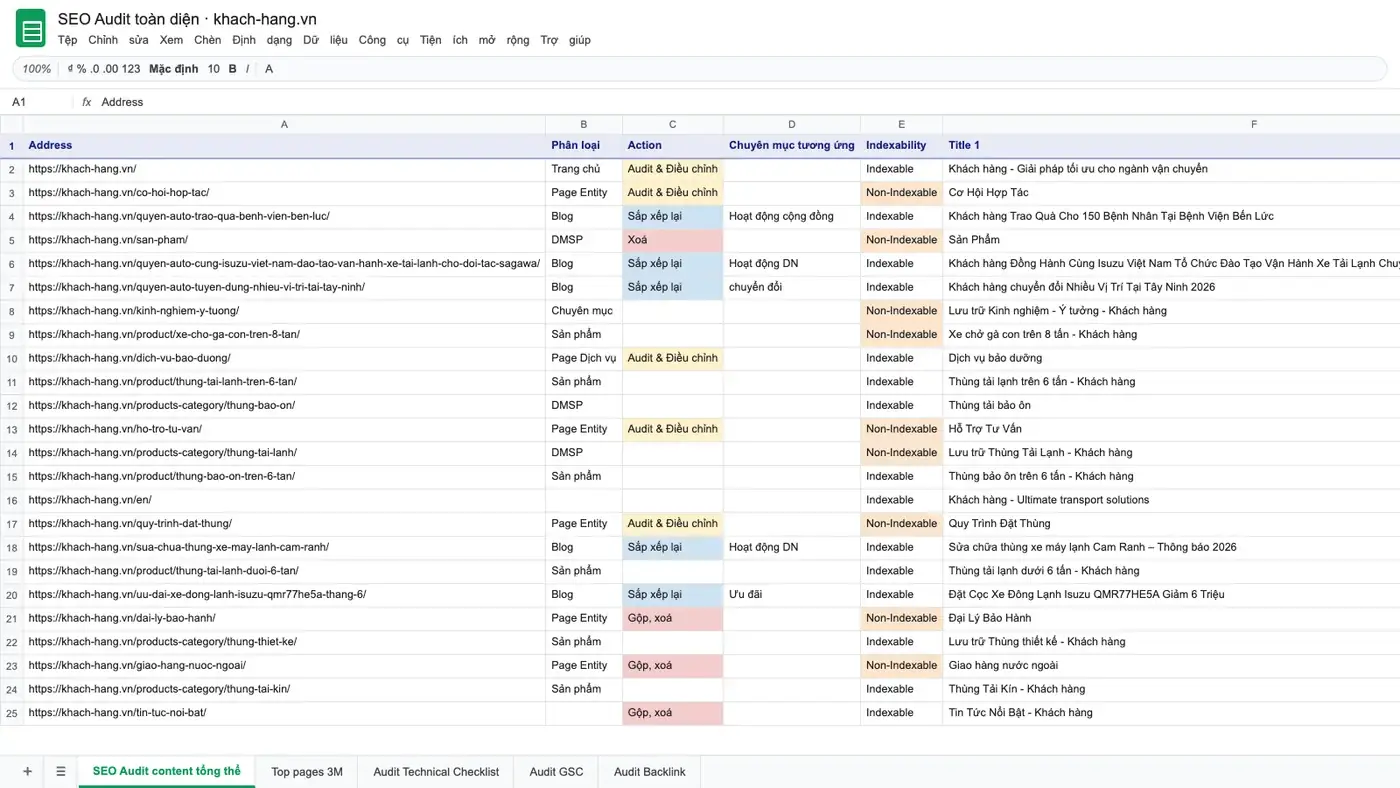The height and width of the screenshot is (788, 1400).
Task: Switch to the Audit GSC sheet tab
Action: click(x=556, y=772)
